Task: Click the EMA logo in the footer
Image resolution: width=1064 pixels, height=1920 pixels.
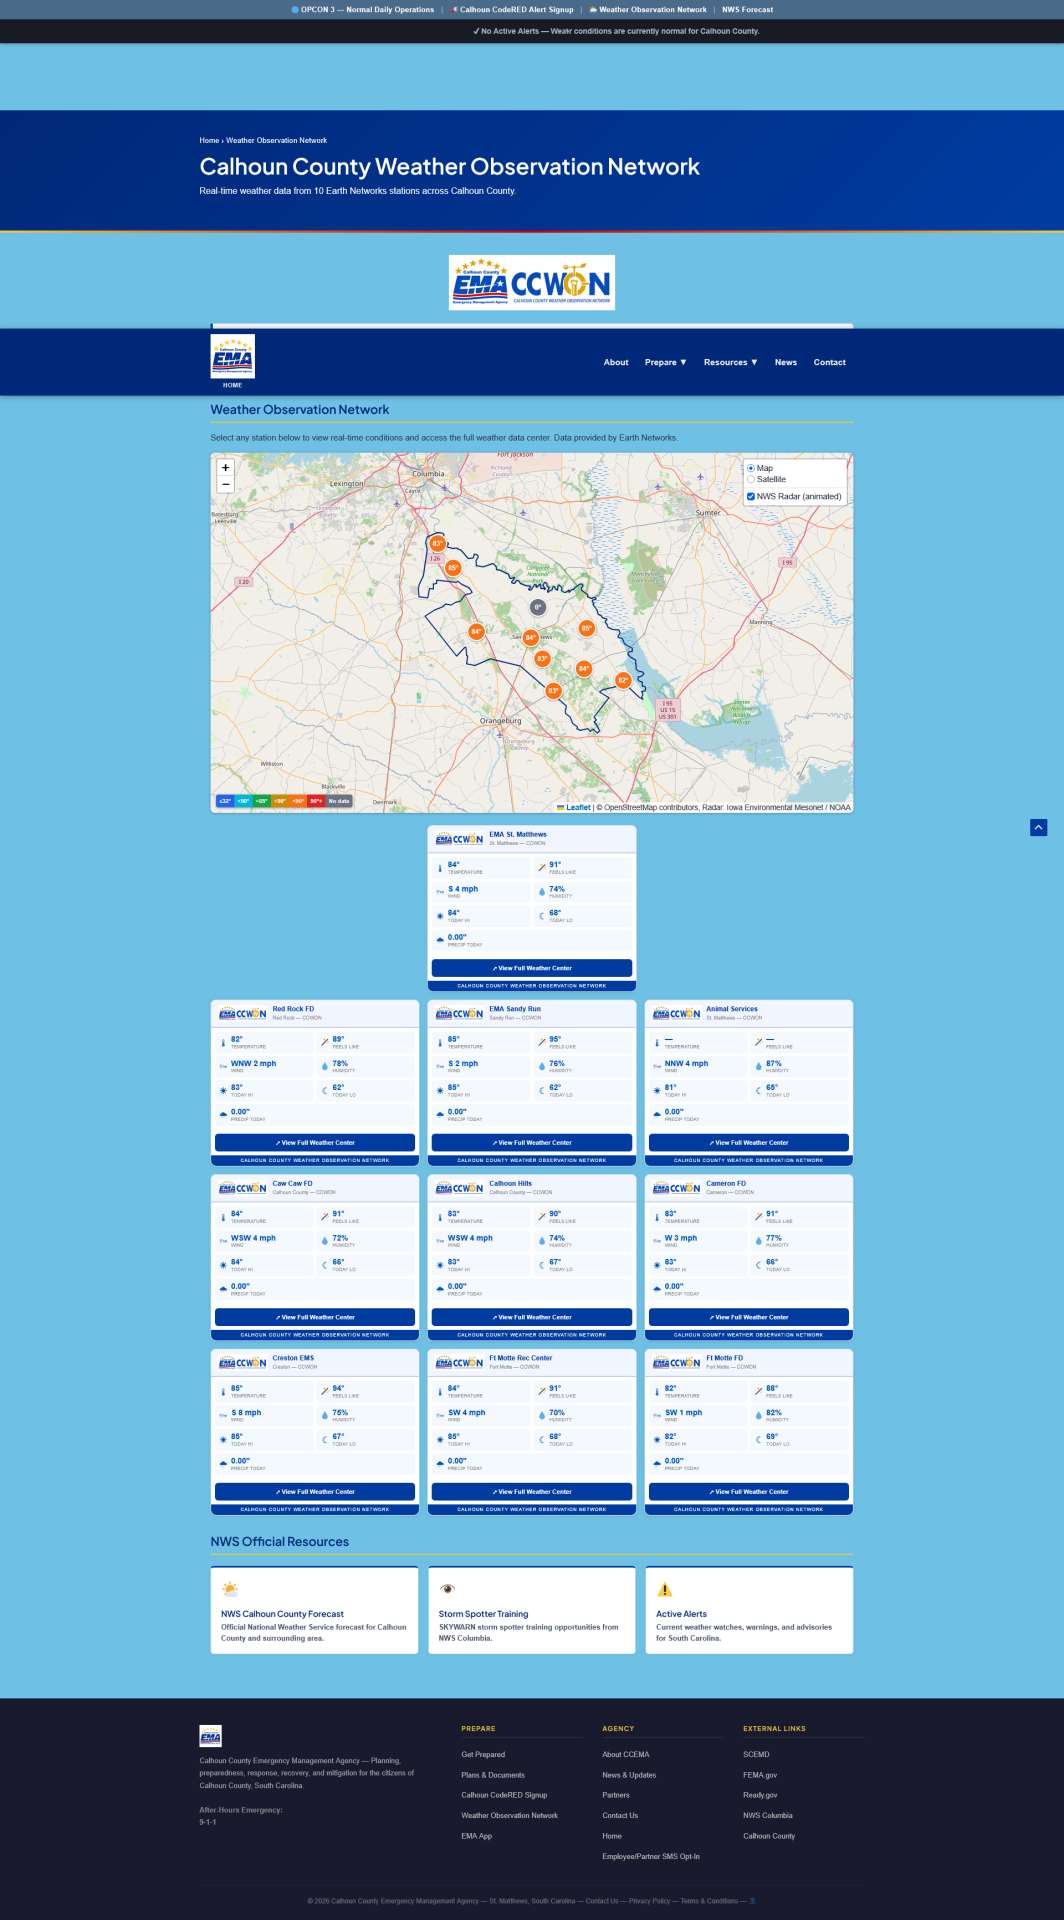Action: [x=210, y=1735]
